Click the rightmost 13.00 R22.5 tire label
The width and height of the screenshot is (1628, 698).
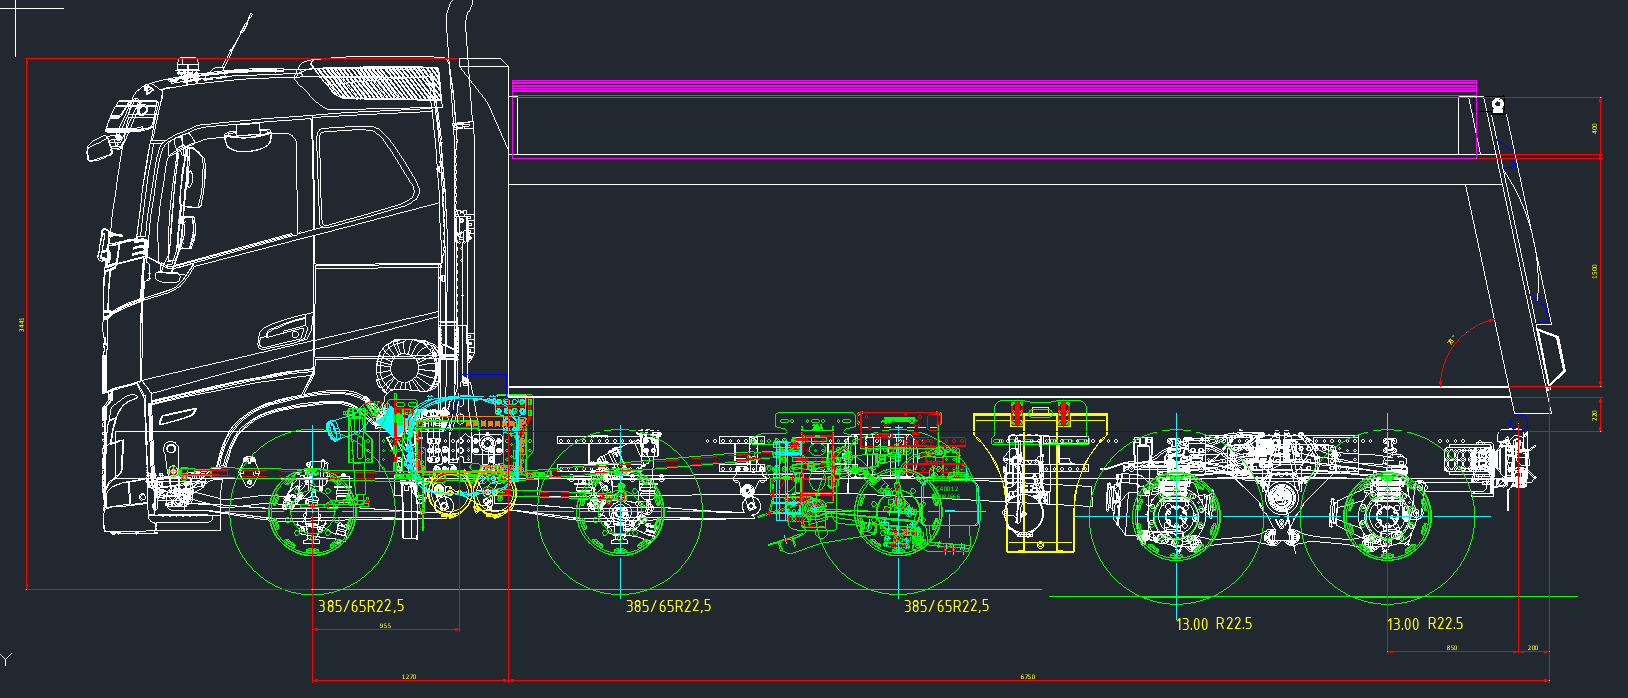coord(1425,624)
